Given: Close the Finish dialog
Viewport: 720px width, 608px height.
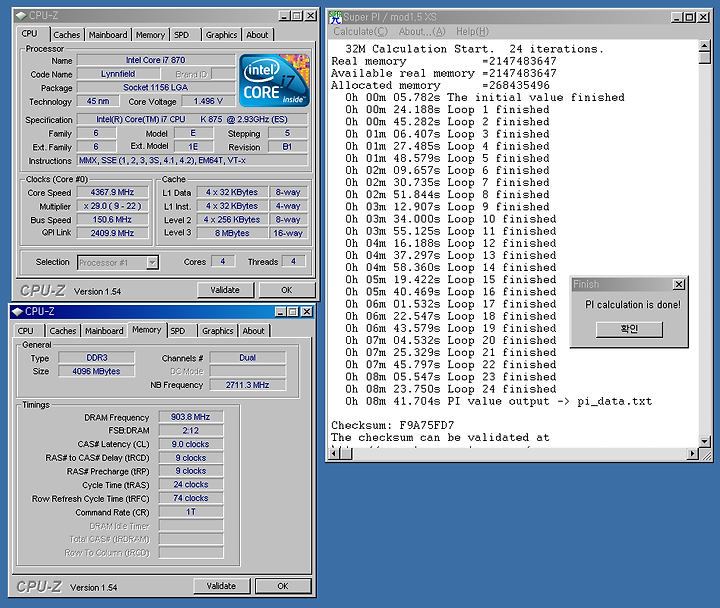Looking at the screenshot, I should [679, 285].
